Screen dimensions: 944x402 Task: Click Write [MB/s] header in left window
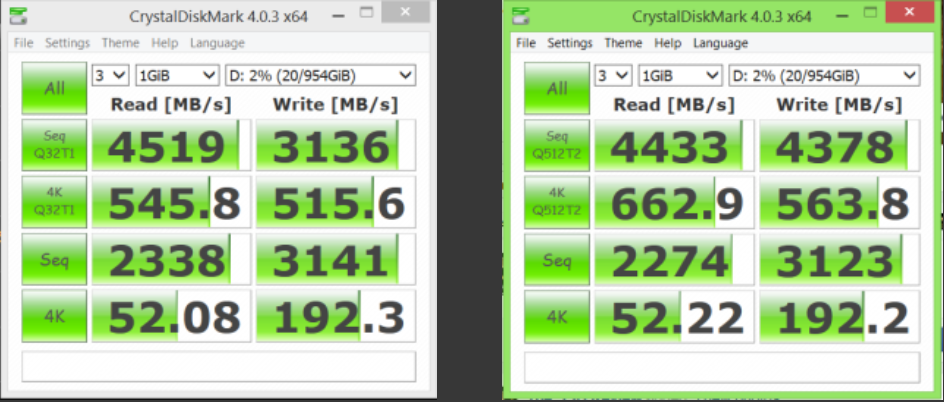335,104
